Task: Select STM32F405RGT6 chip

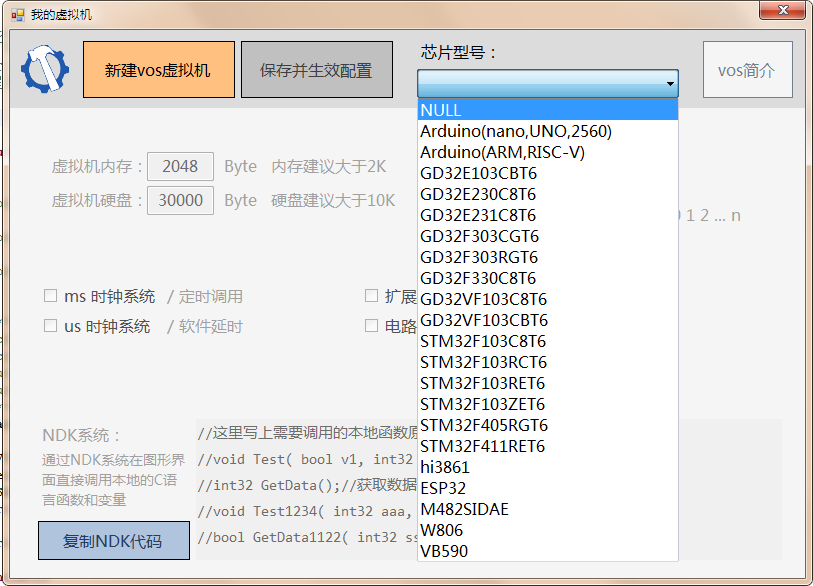Action: pyautogui.click(x=548, y=425)
